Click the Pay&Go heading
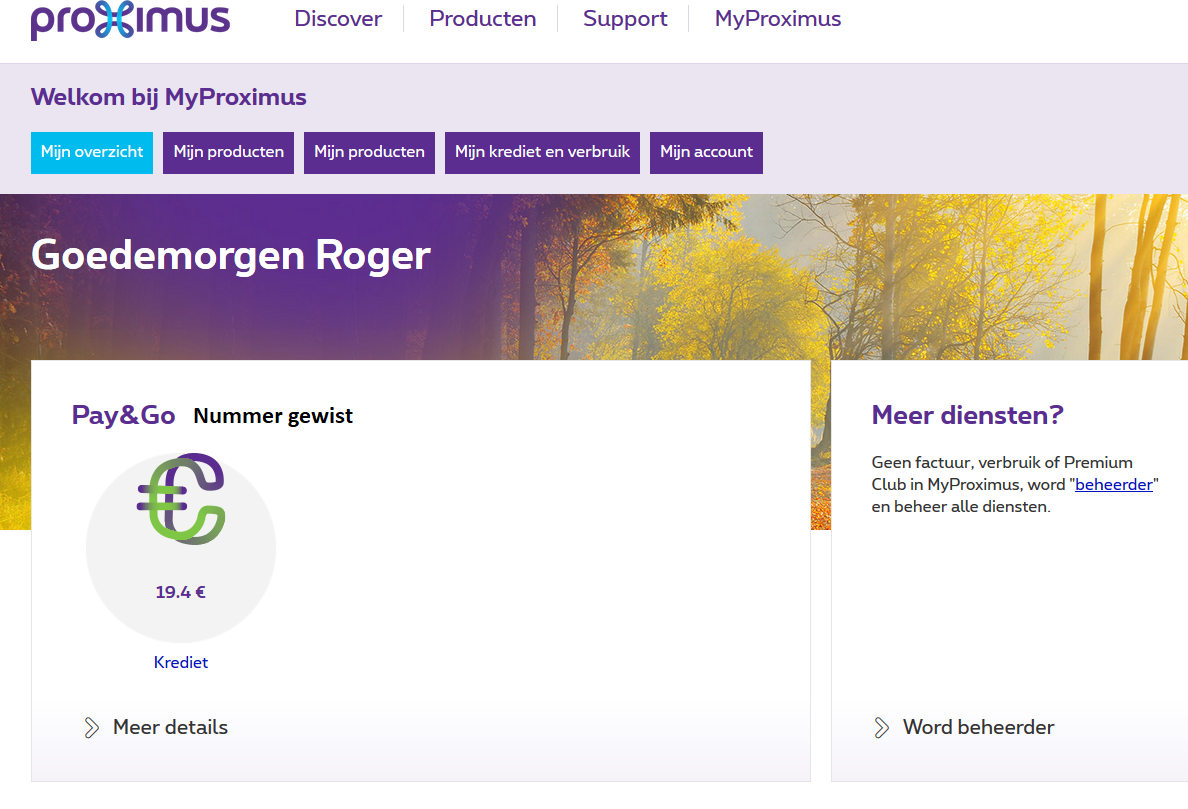 [123, 415]
